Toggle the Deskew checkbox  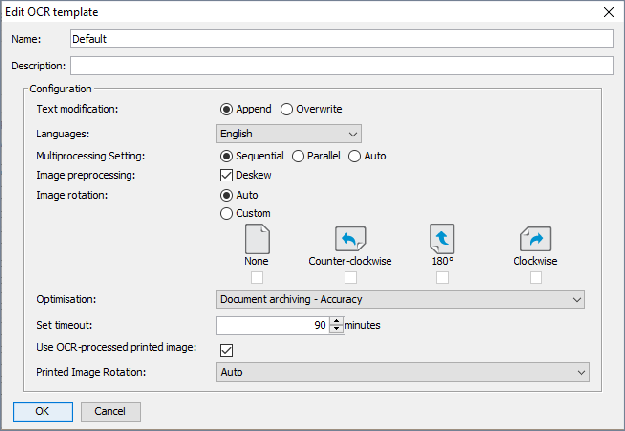tap(226, 175)
